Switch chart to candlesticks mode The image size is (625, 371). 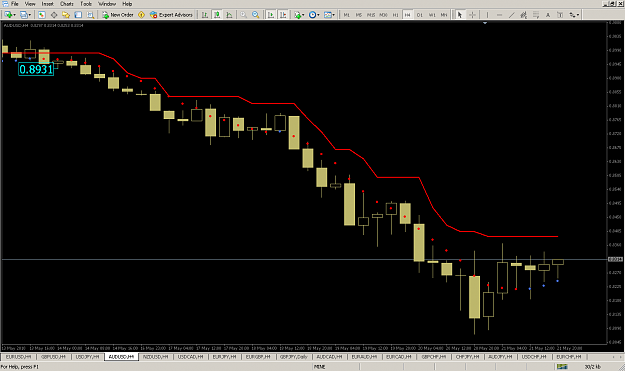click(x=217, y=15)
